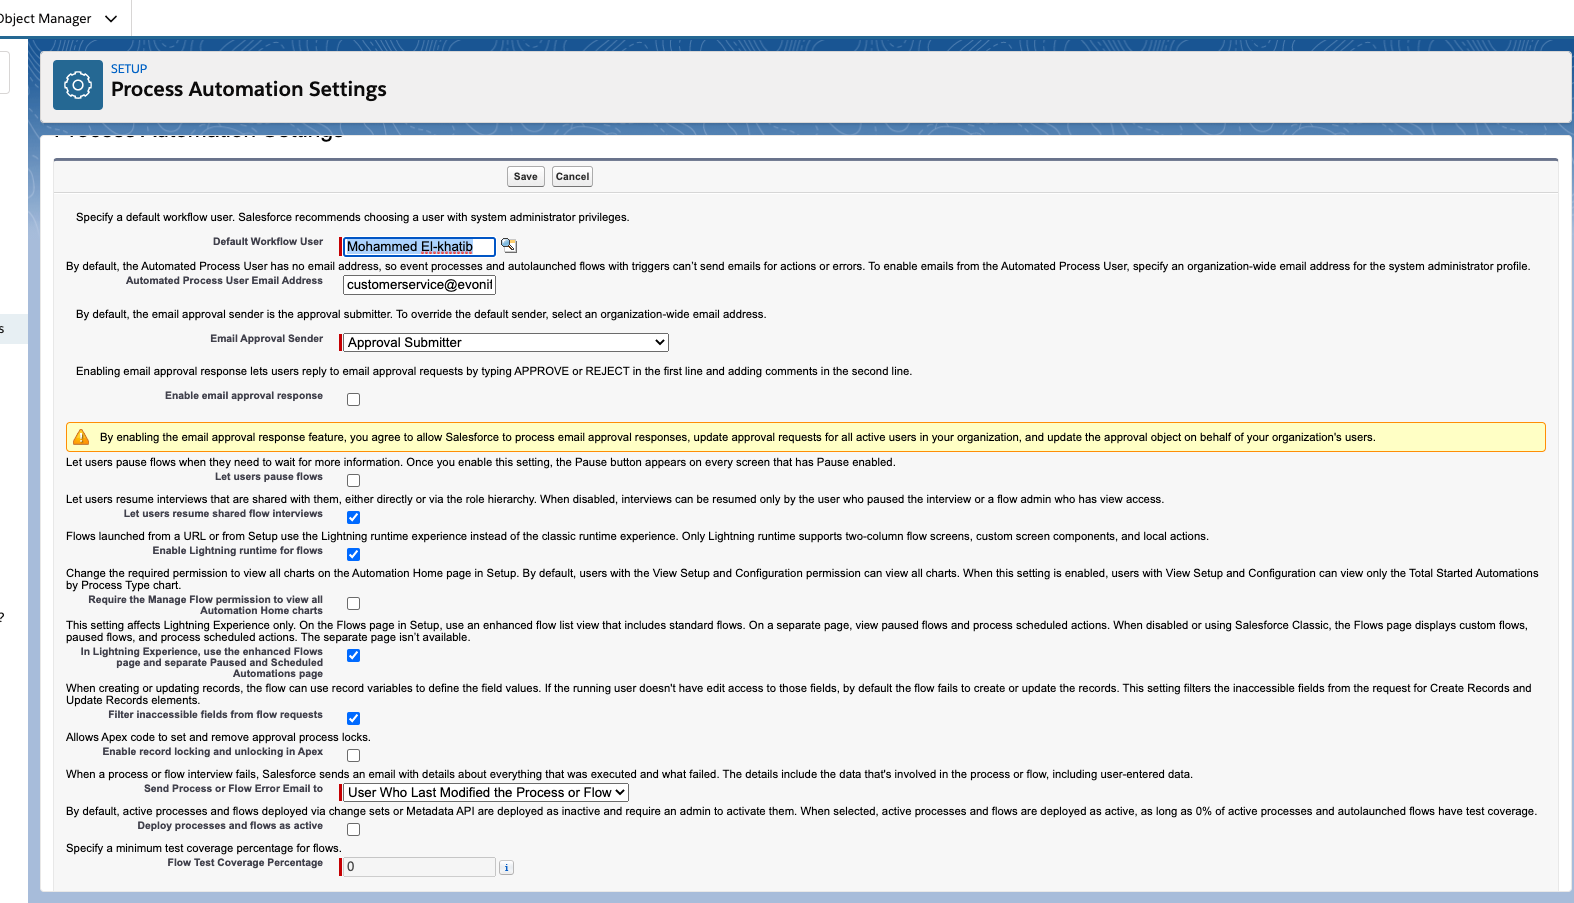This screenshot has height=903, width=1574.
Task: Click the Setup gear icon in header
Action: coord(78,85)
